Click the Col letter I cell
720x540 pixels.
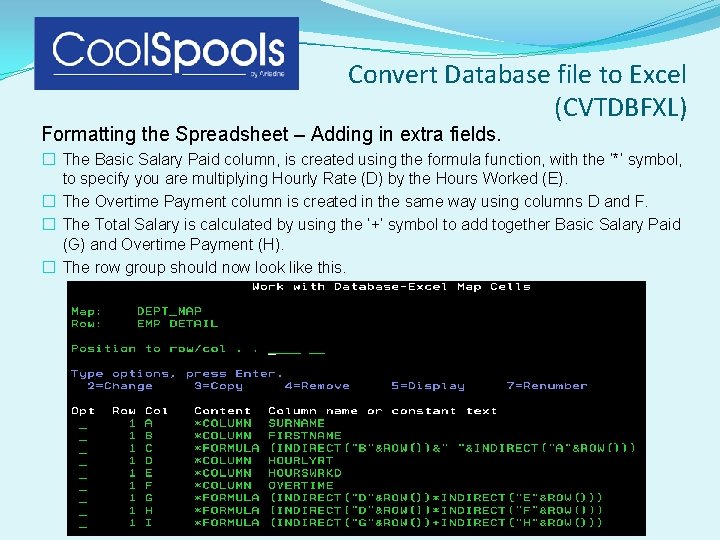click(x=148, y=523)
